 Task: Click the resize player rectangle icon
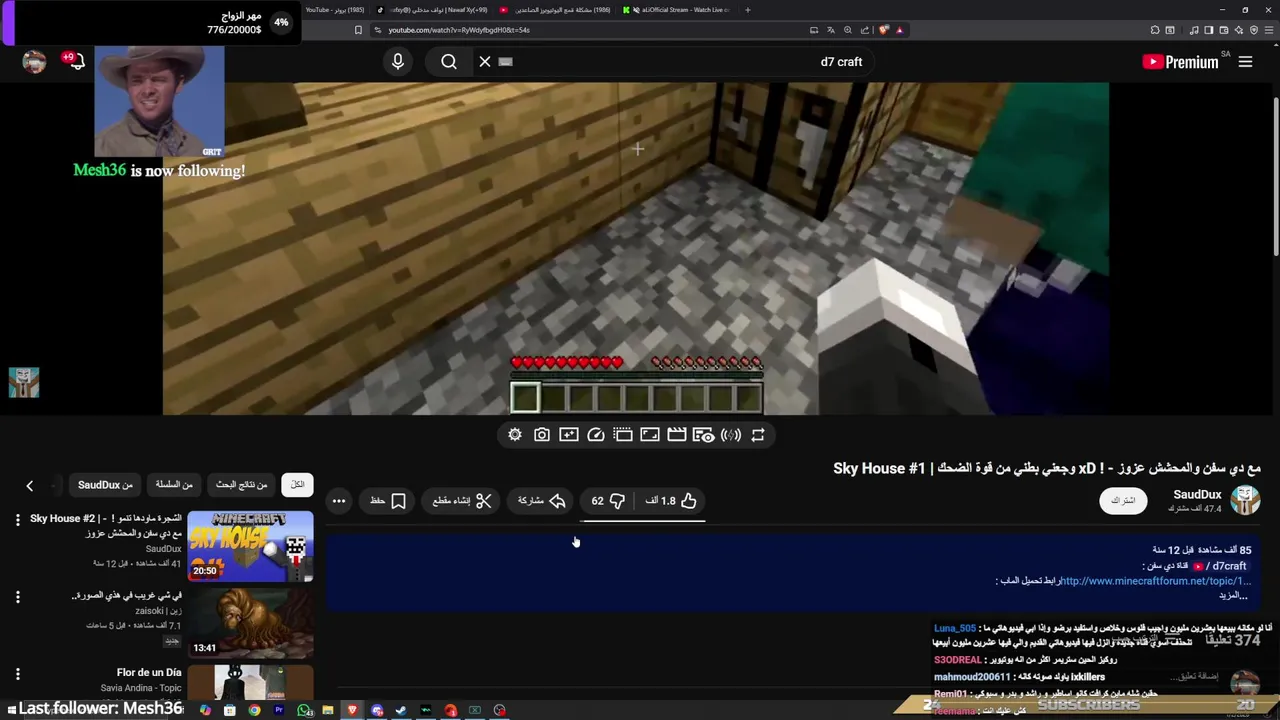pos(650,435)
